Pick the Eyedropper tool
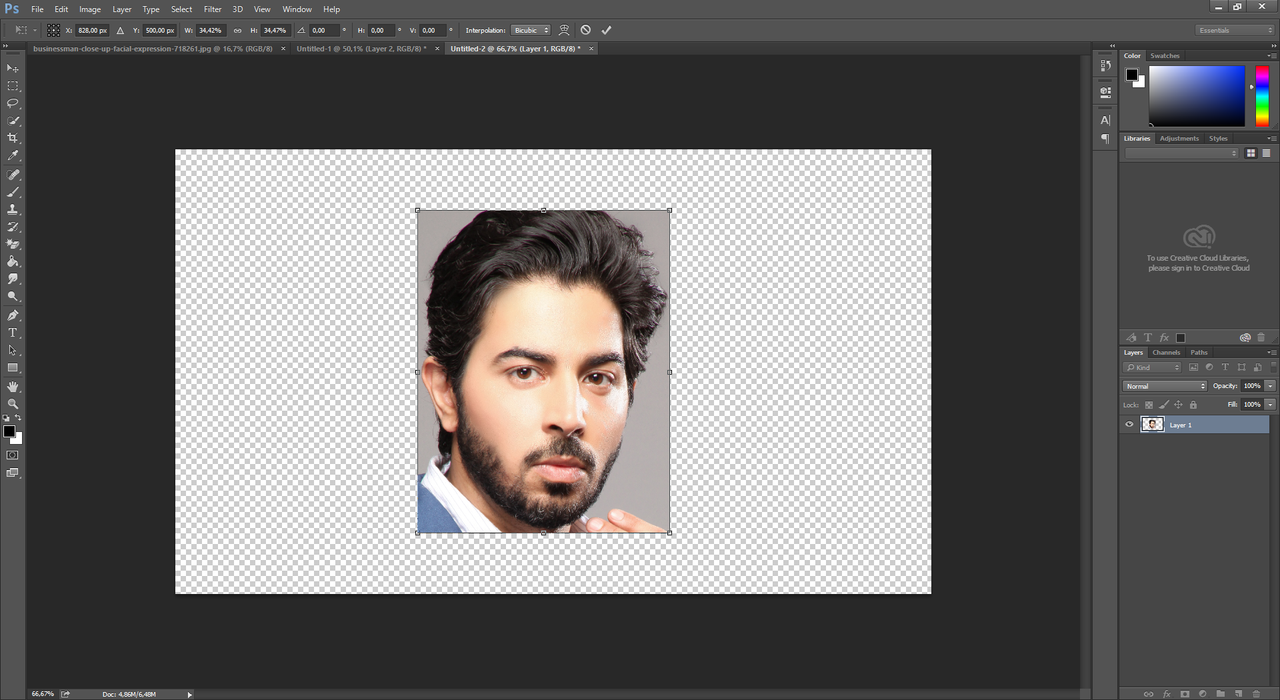 [x=13, y=156]
